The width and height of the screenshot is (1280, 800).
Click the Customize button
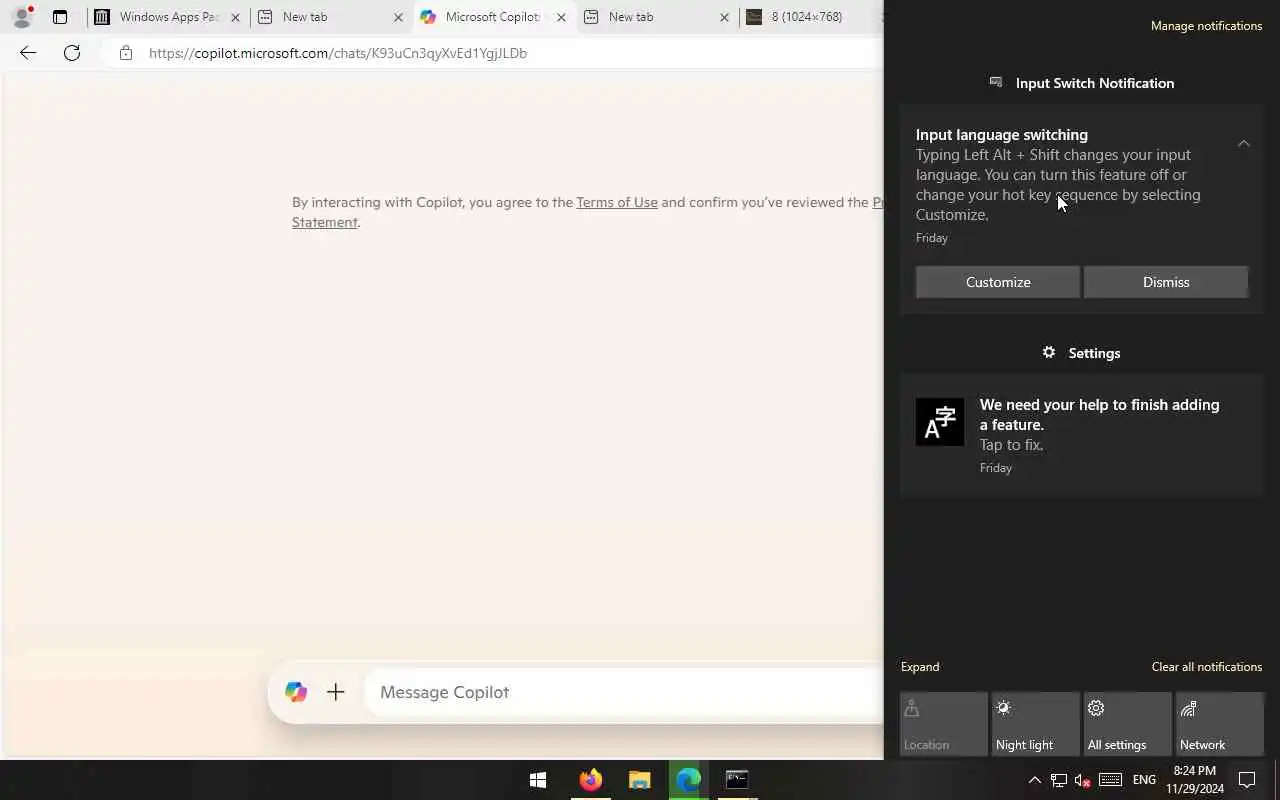(x=998, y=282)
